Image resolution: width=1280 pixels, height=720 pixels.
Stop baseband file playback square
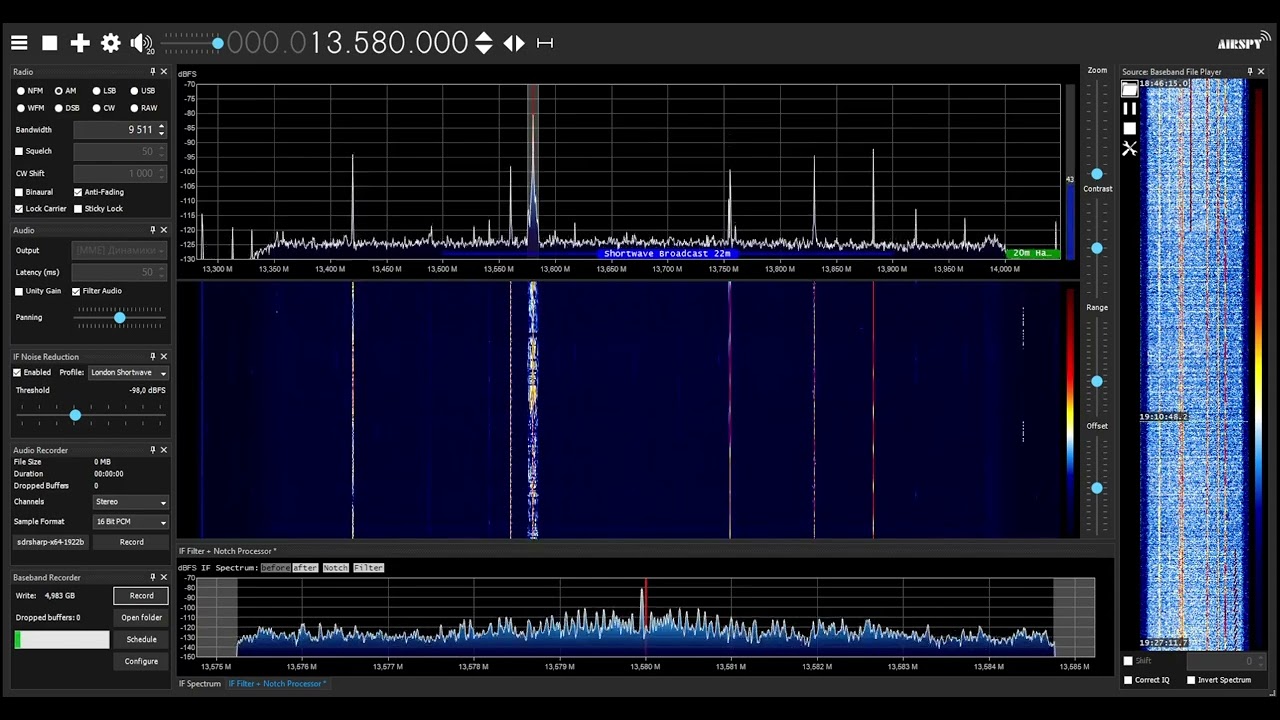(x=1130, y=129)
